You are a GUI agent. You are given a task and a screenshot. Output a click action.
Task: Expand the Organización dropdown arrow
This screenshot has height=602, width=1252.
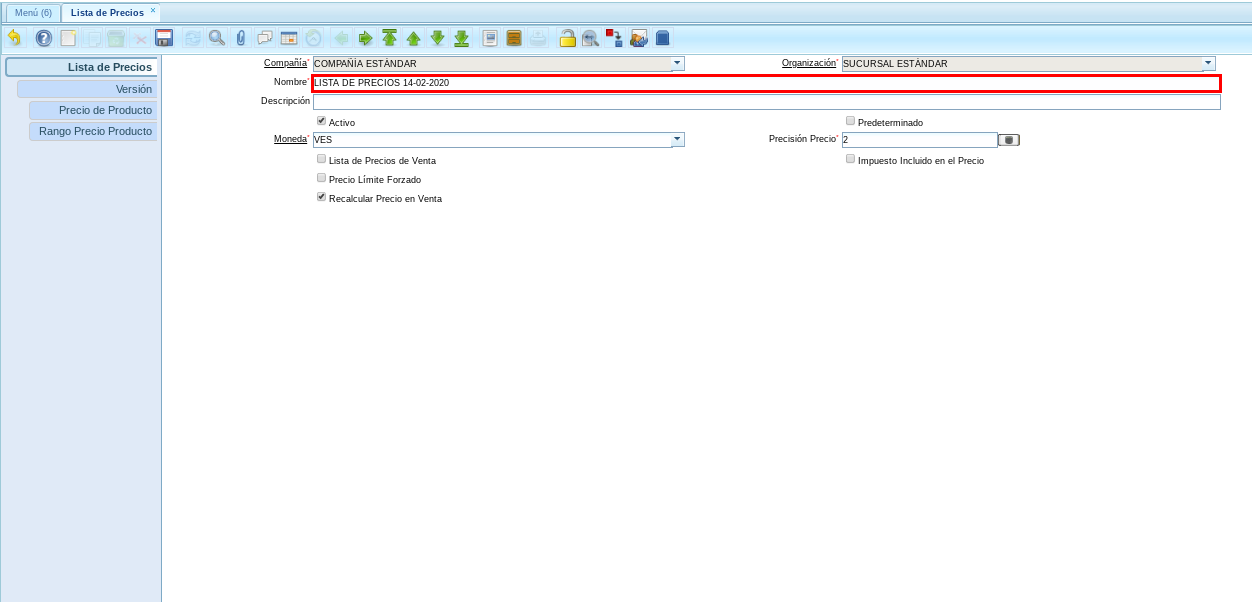coord(1208,63)
